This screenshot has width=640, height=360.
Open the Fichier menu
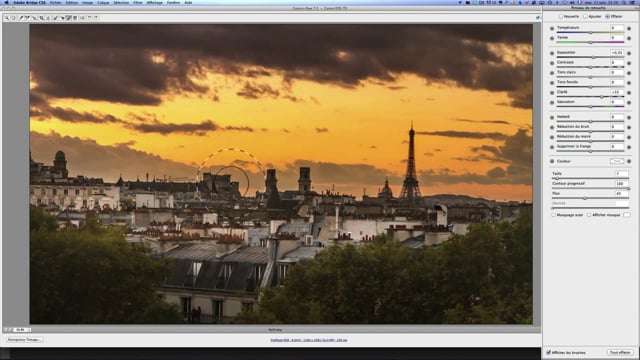coord(56,2)
